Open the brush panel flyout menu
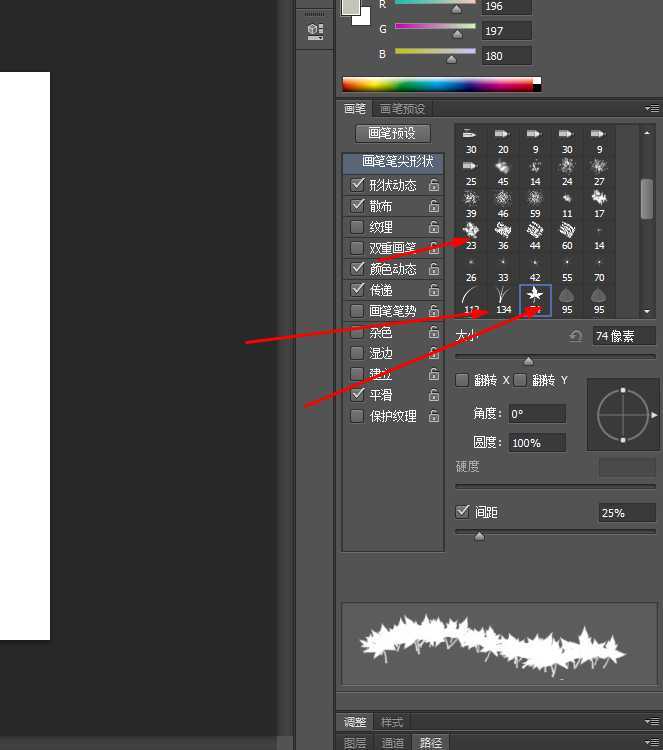The width and height of the screenshot is (663, 750). 652,109
